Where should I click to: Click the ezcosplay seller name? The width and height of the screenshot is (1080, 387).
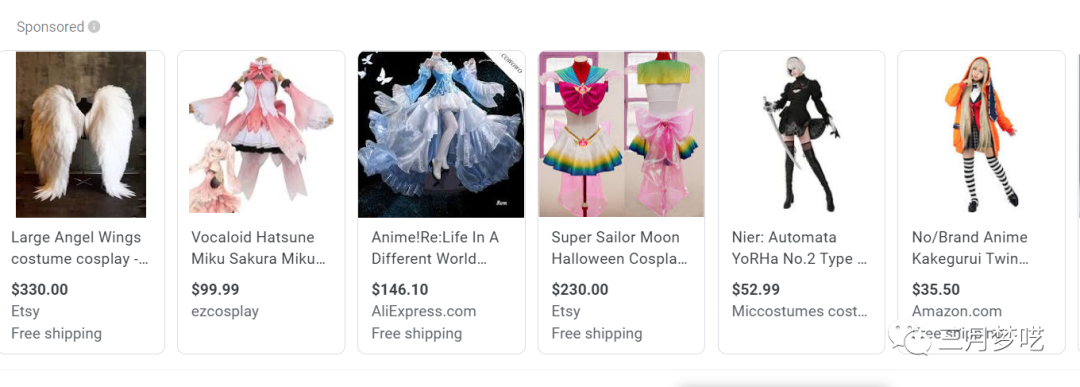point(225,311)
